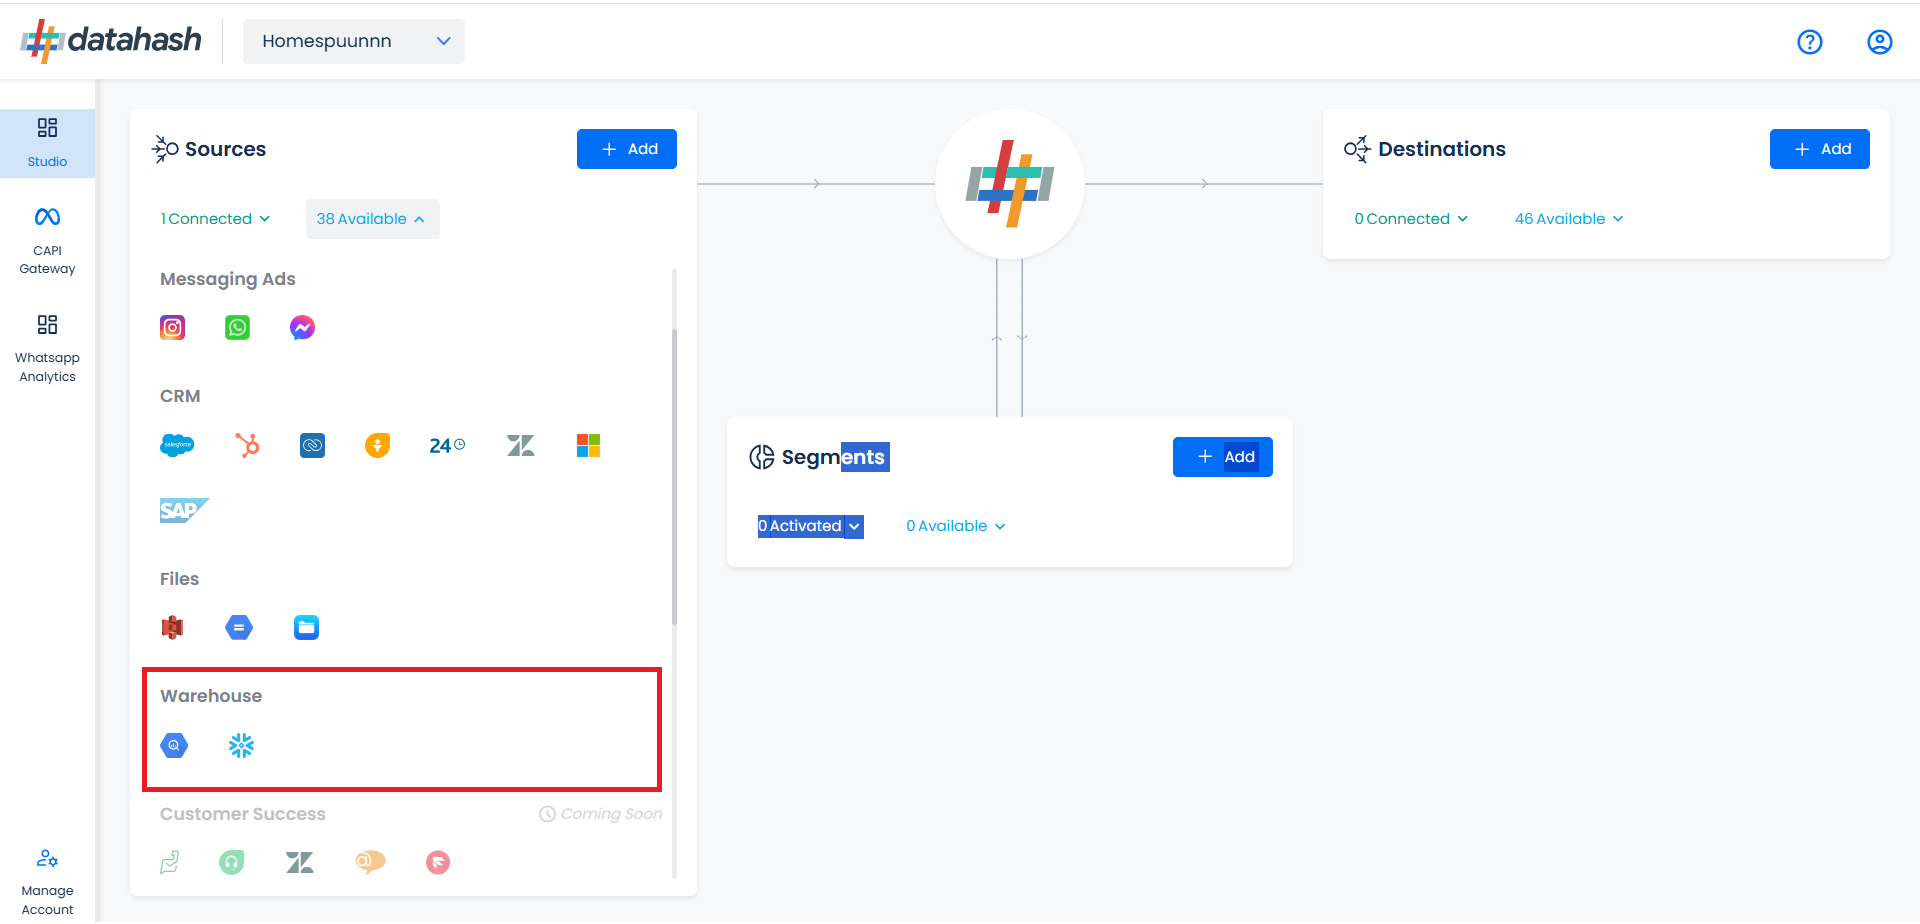The image size is (1920, 924).
Task: Click the Files section heading
Action: point(180,579)
